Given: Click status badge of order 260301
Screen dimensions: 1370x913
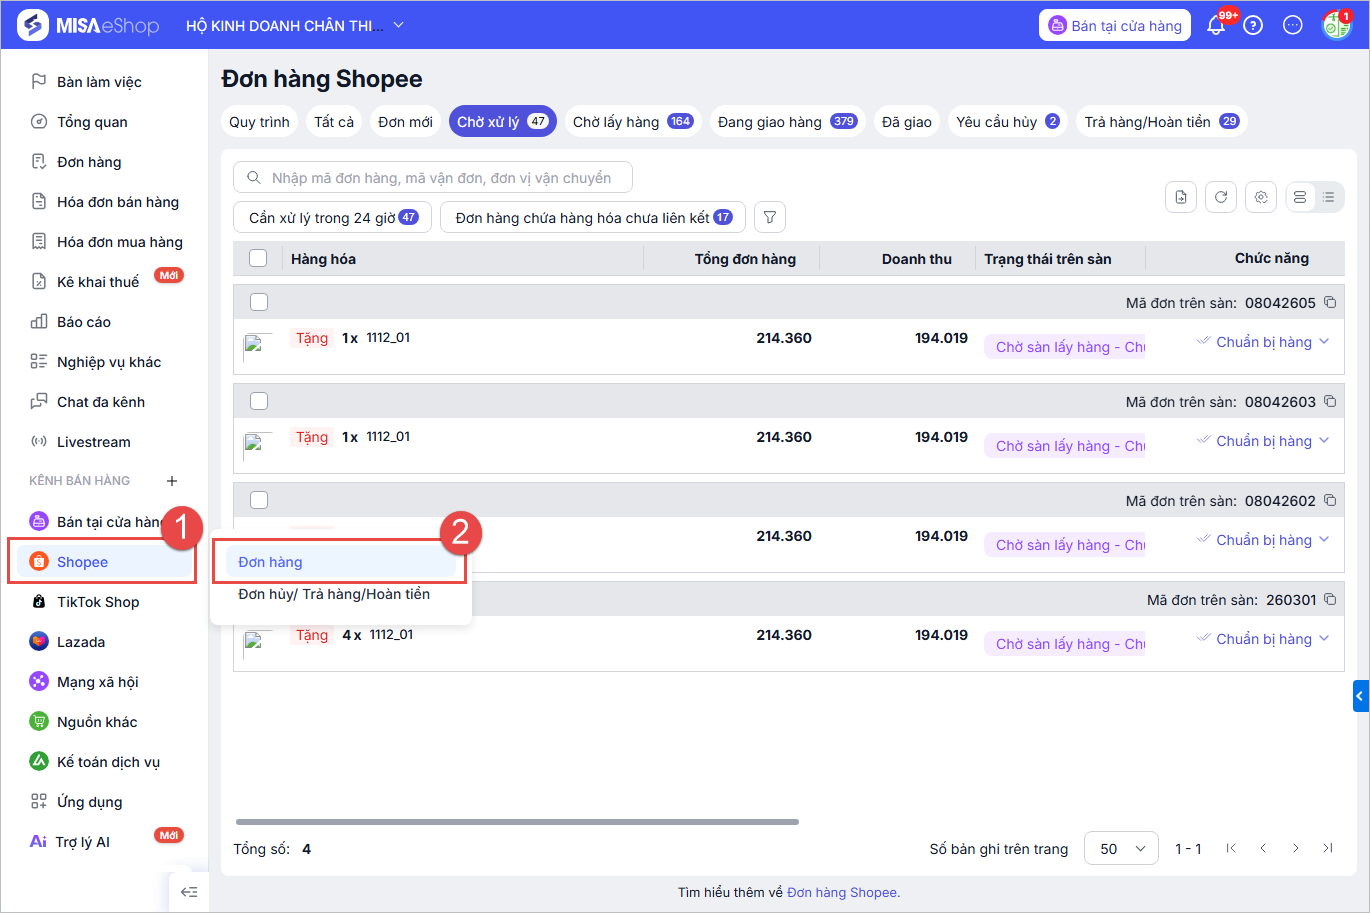Looking at the screenshot, I should pos(1065,644).
